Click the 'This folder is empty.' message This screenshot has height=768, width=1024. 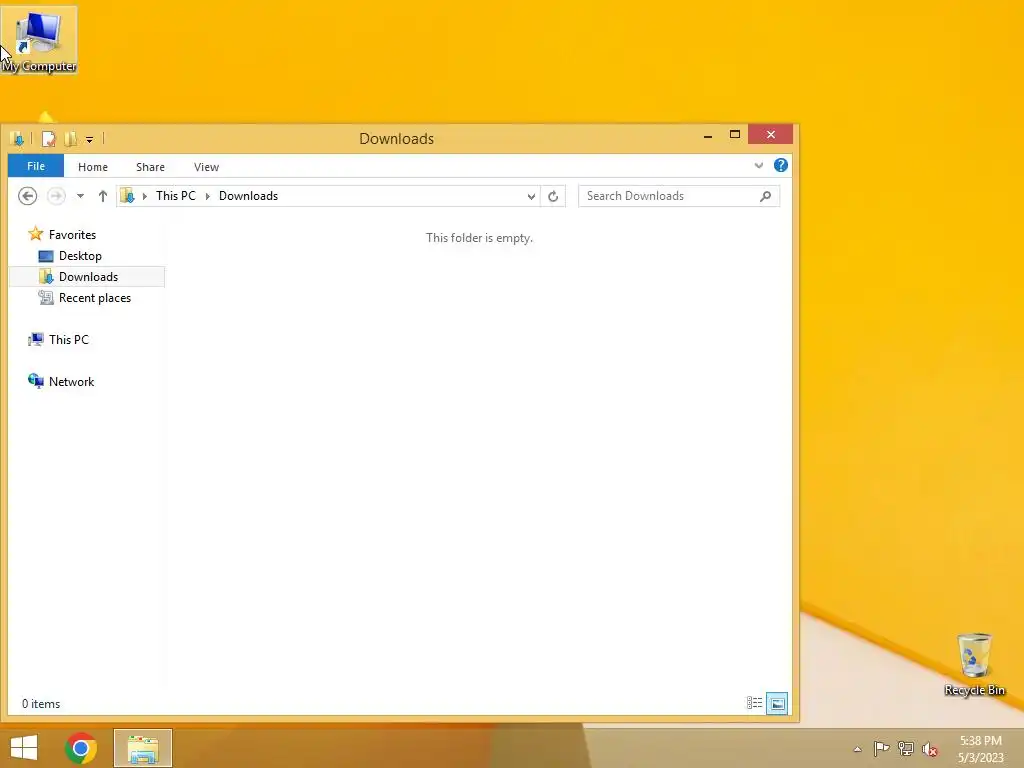click(x=479, y=238)
